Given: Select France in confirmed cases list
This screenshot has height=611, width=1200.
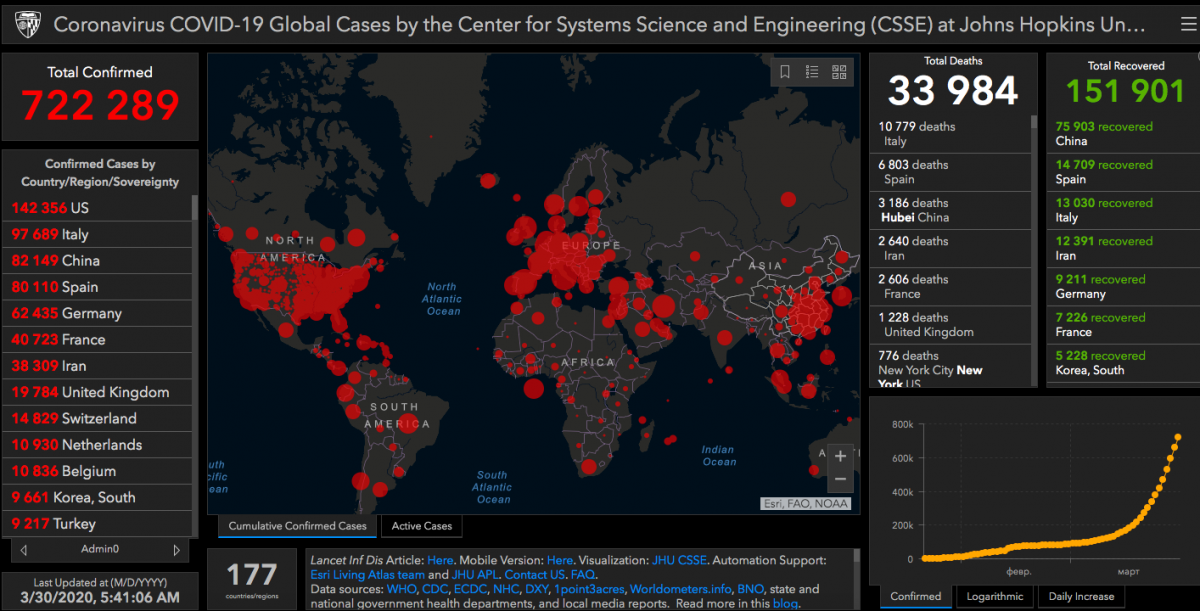Looking at the screenshot, I should click(x=97, y=339).
